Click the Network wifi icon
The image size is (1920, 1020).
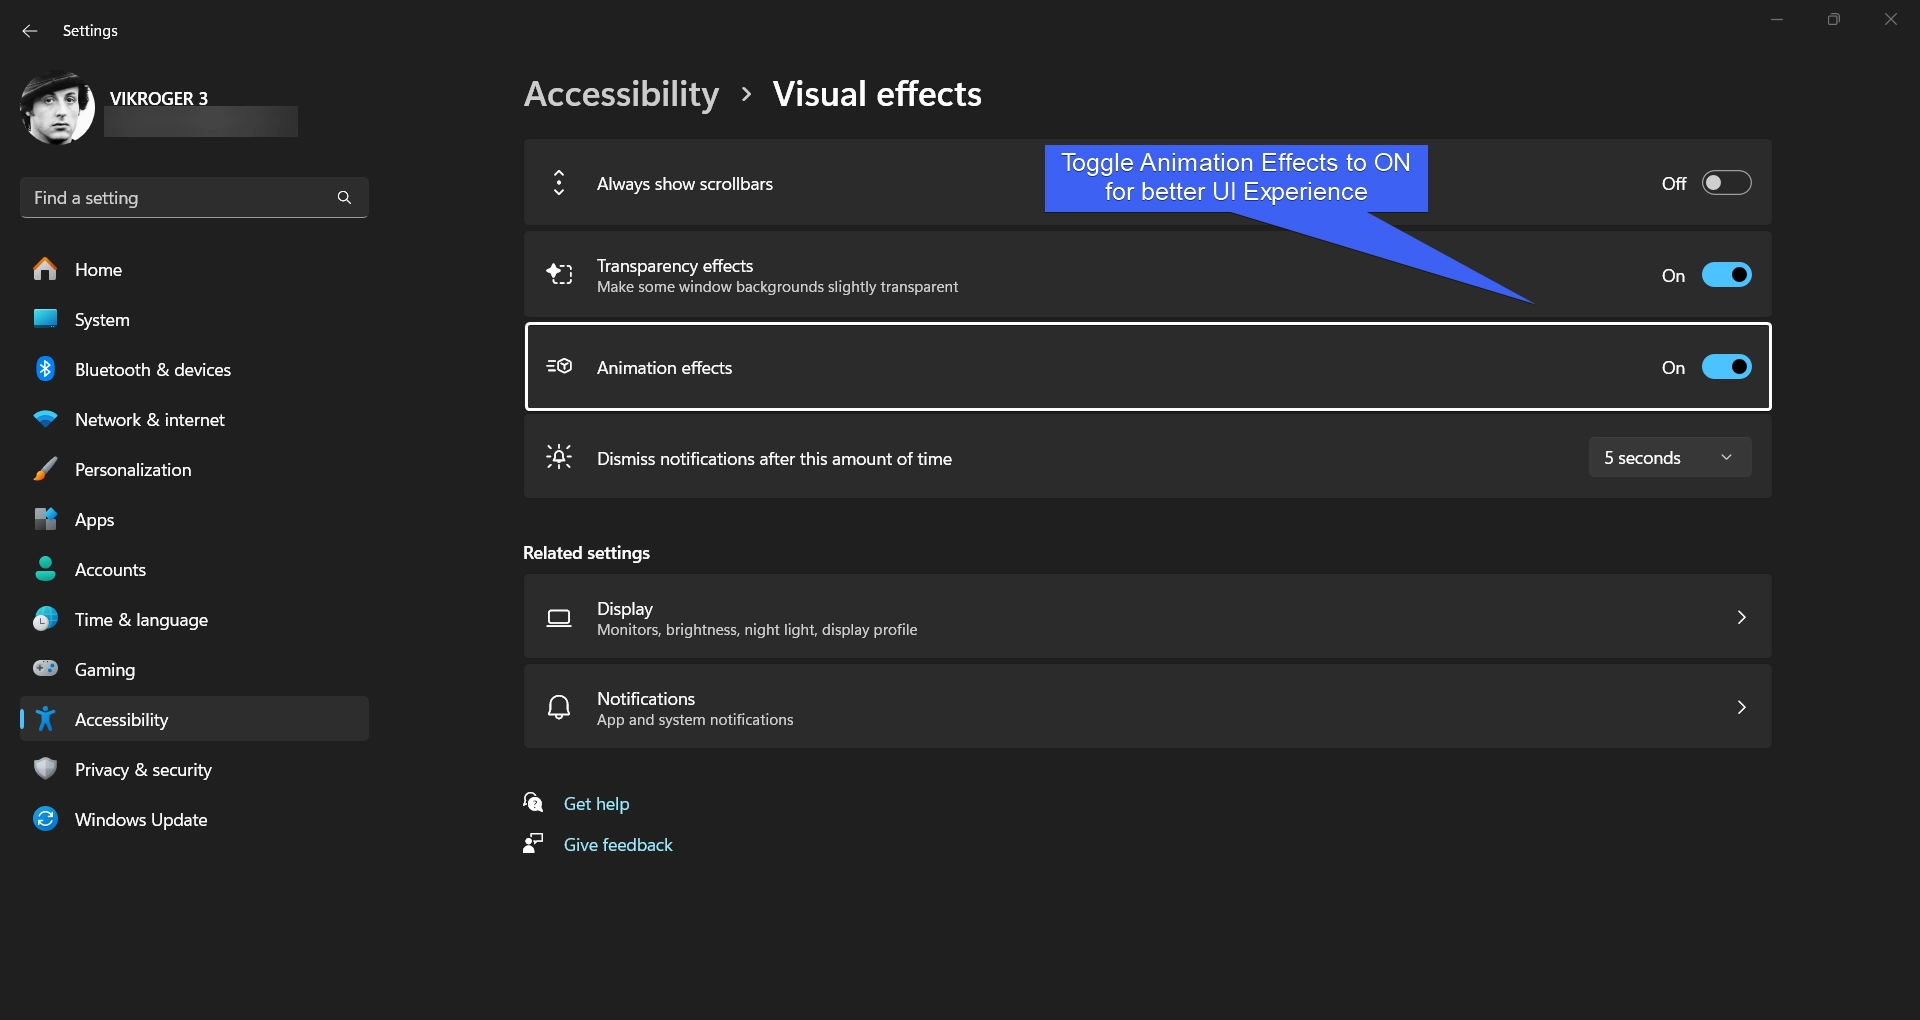tap(45, 419)
